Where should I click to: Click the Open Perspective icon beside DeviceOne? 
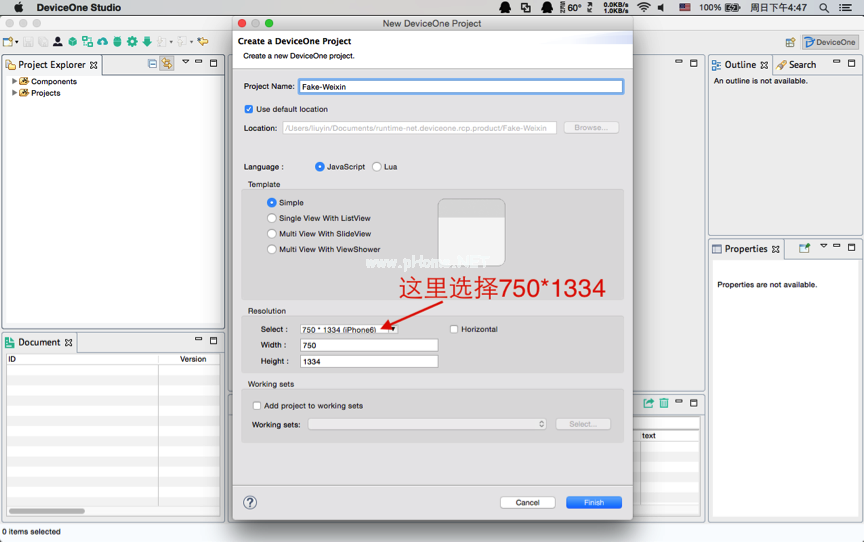(790, 42)
